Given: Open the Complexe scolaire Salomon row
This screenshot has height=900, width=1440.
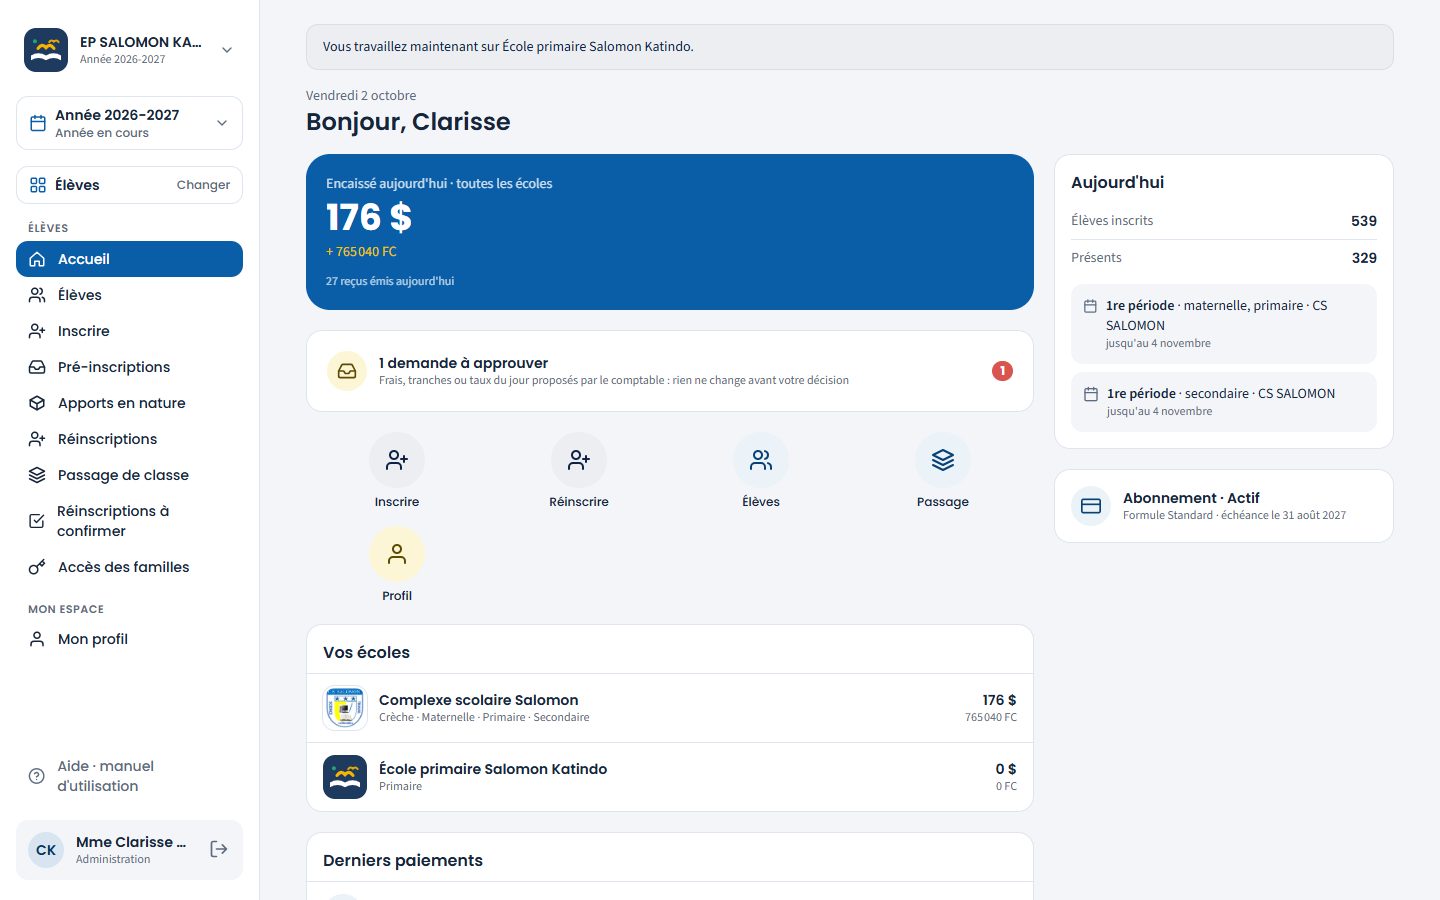Looking at the screenshot, I should [670, 708].
